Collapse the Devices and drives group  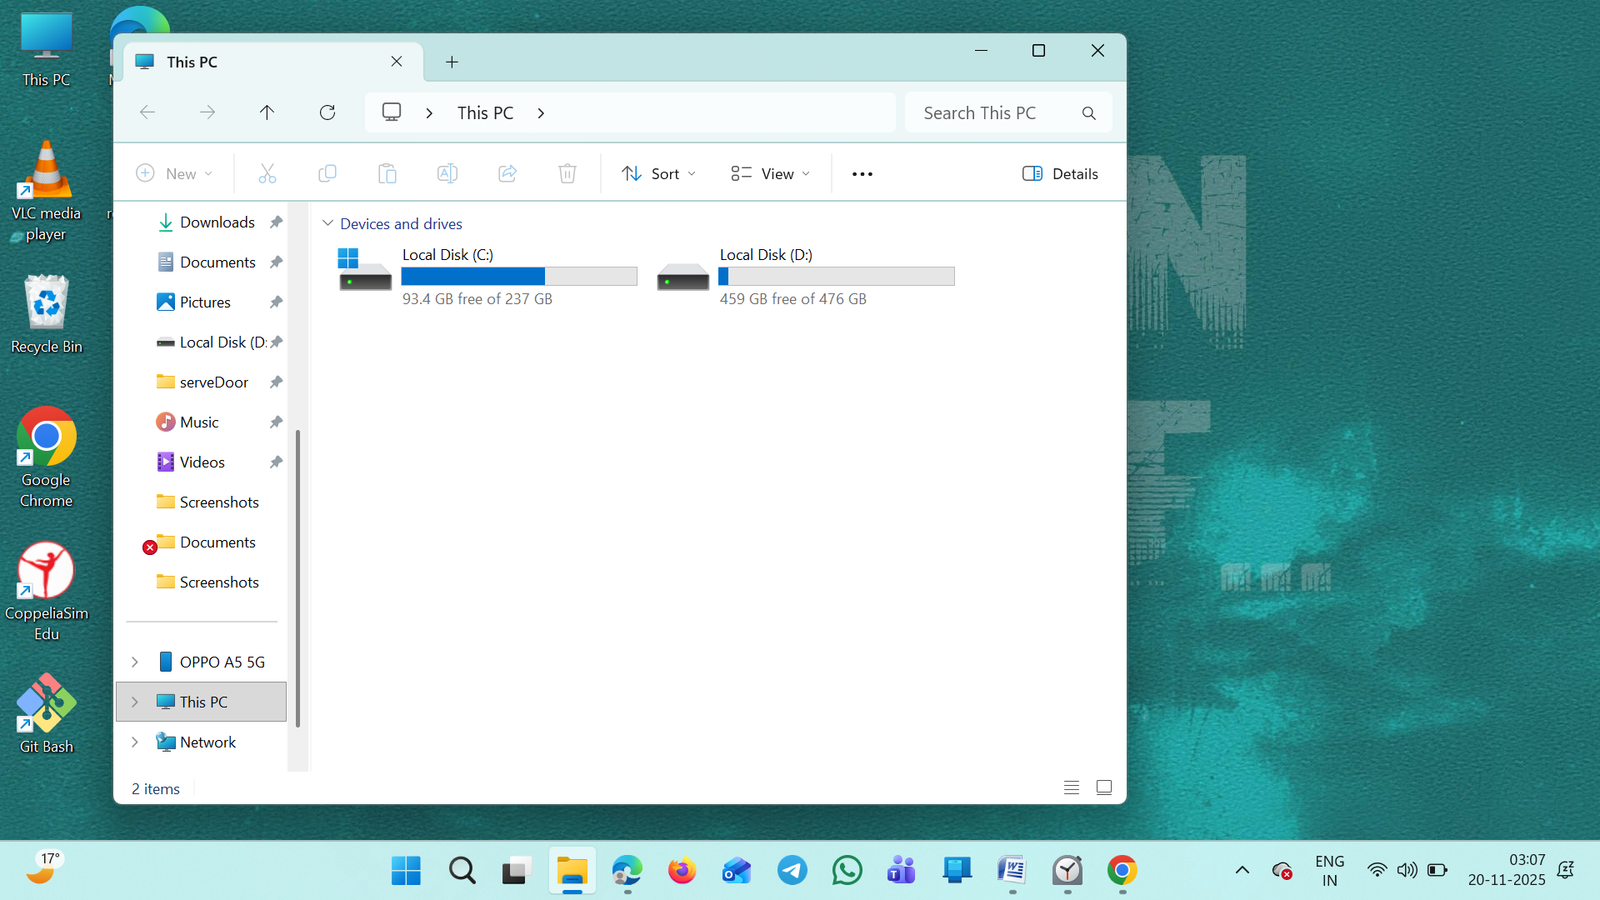pos(328,224)
